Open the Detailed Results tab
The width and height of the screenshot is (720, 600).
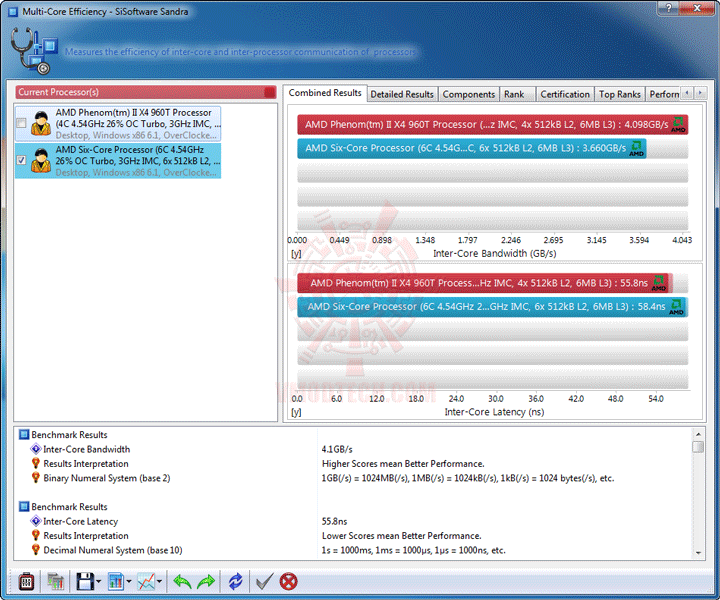click(402, 94)
